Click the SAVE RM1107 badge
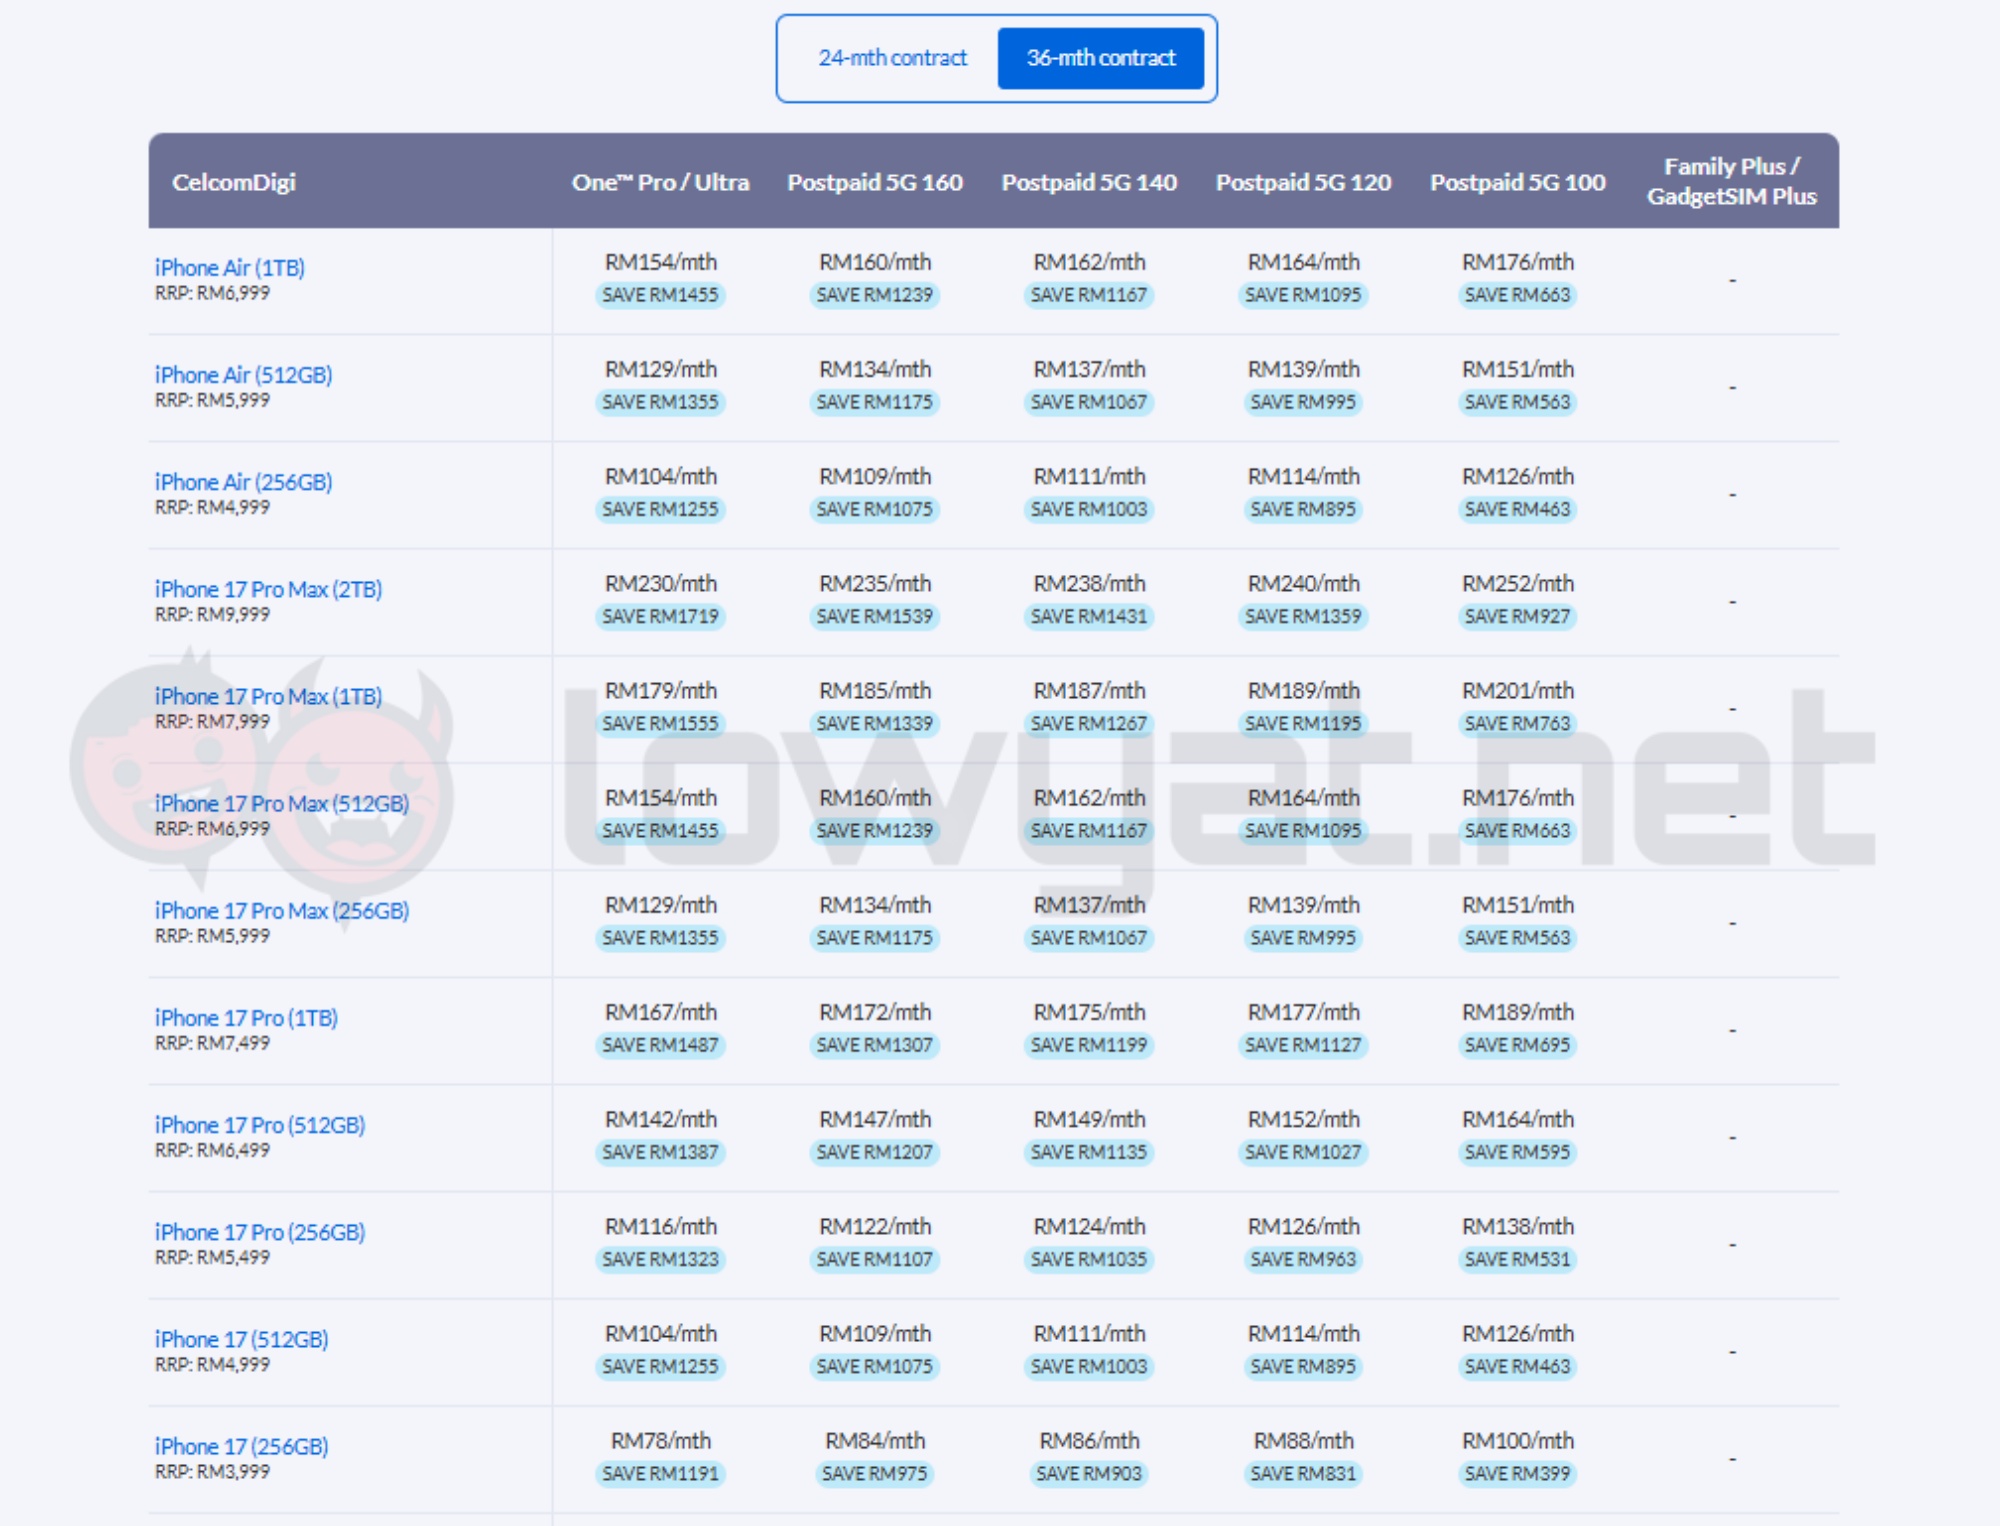The image size is (2000, 1526). 874,1259
